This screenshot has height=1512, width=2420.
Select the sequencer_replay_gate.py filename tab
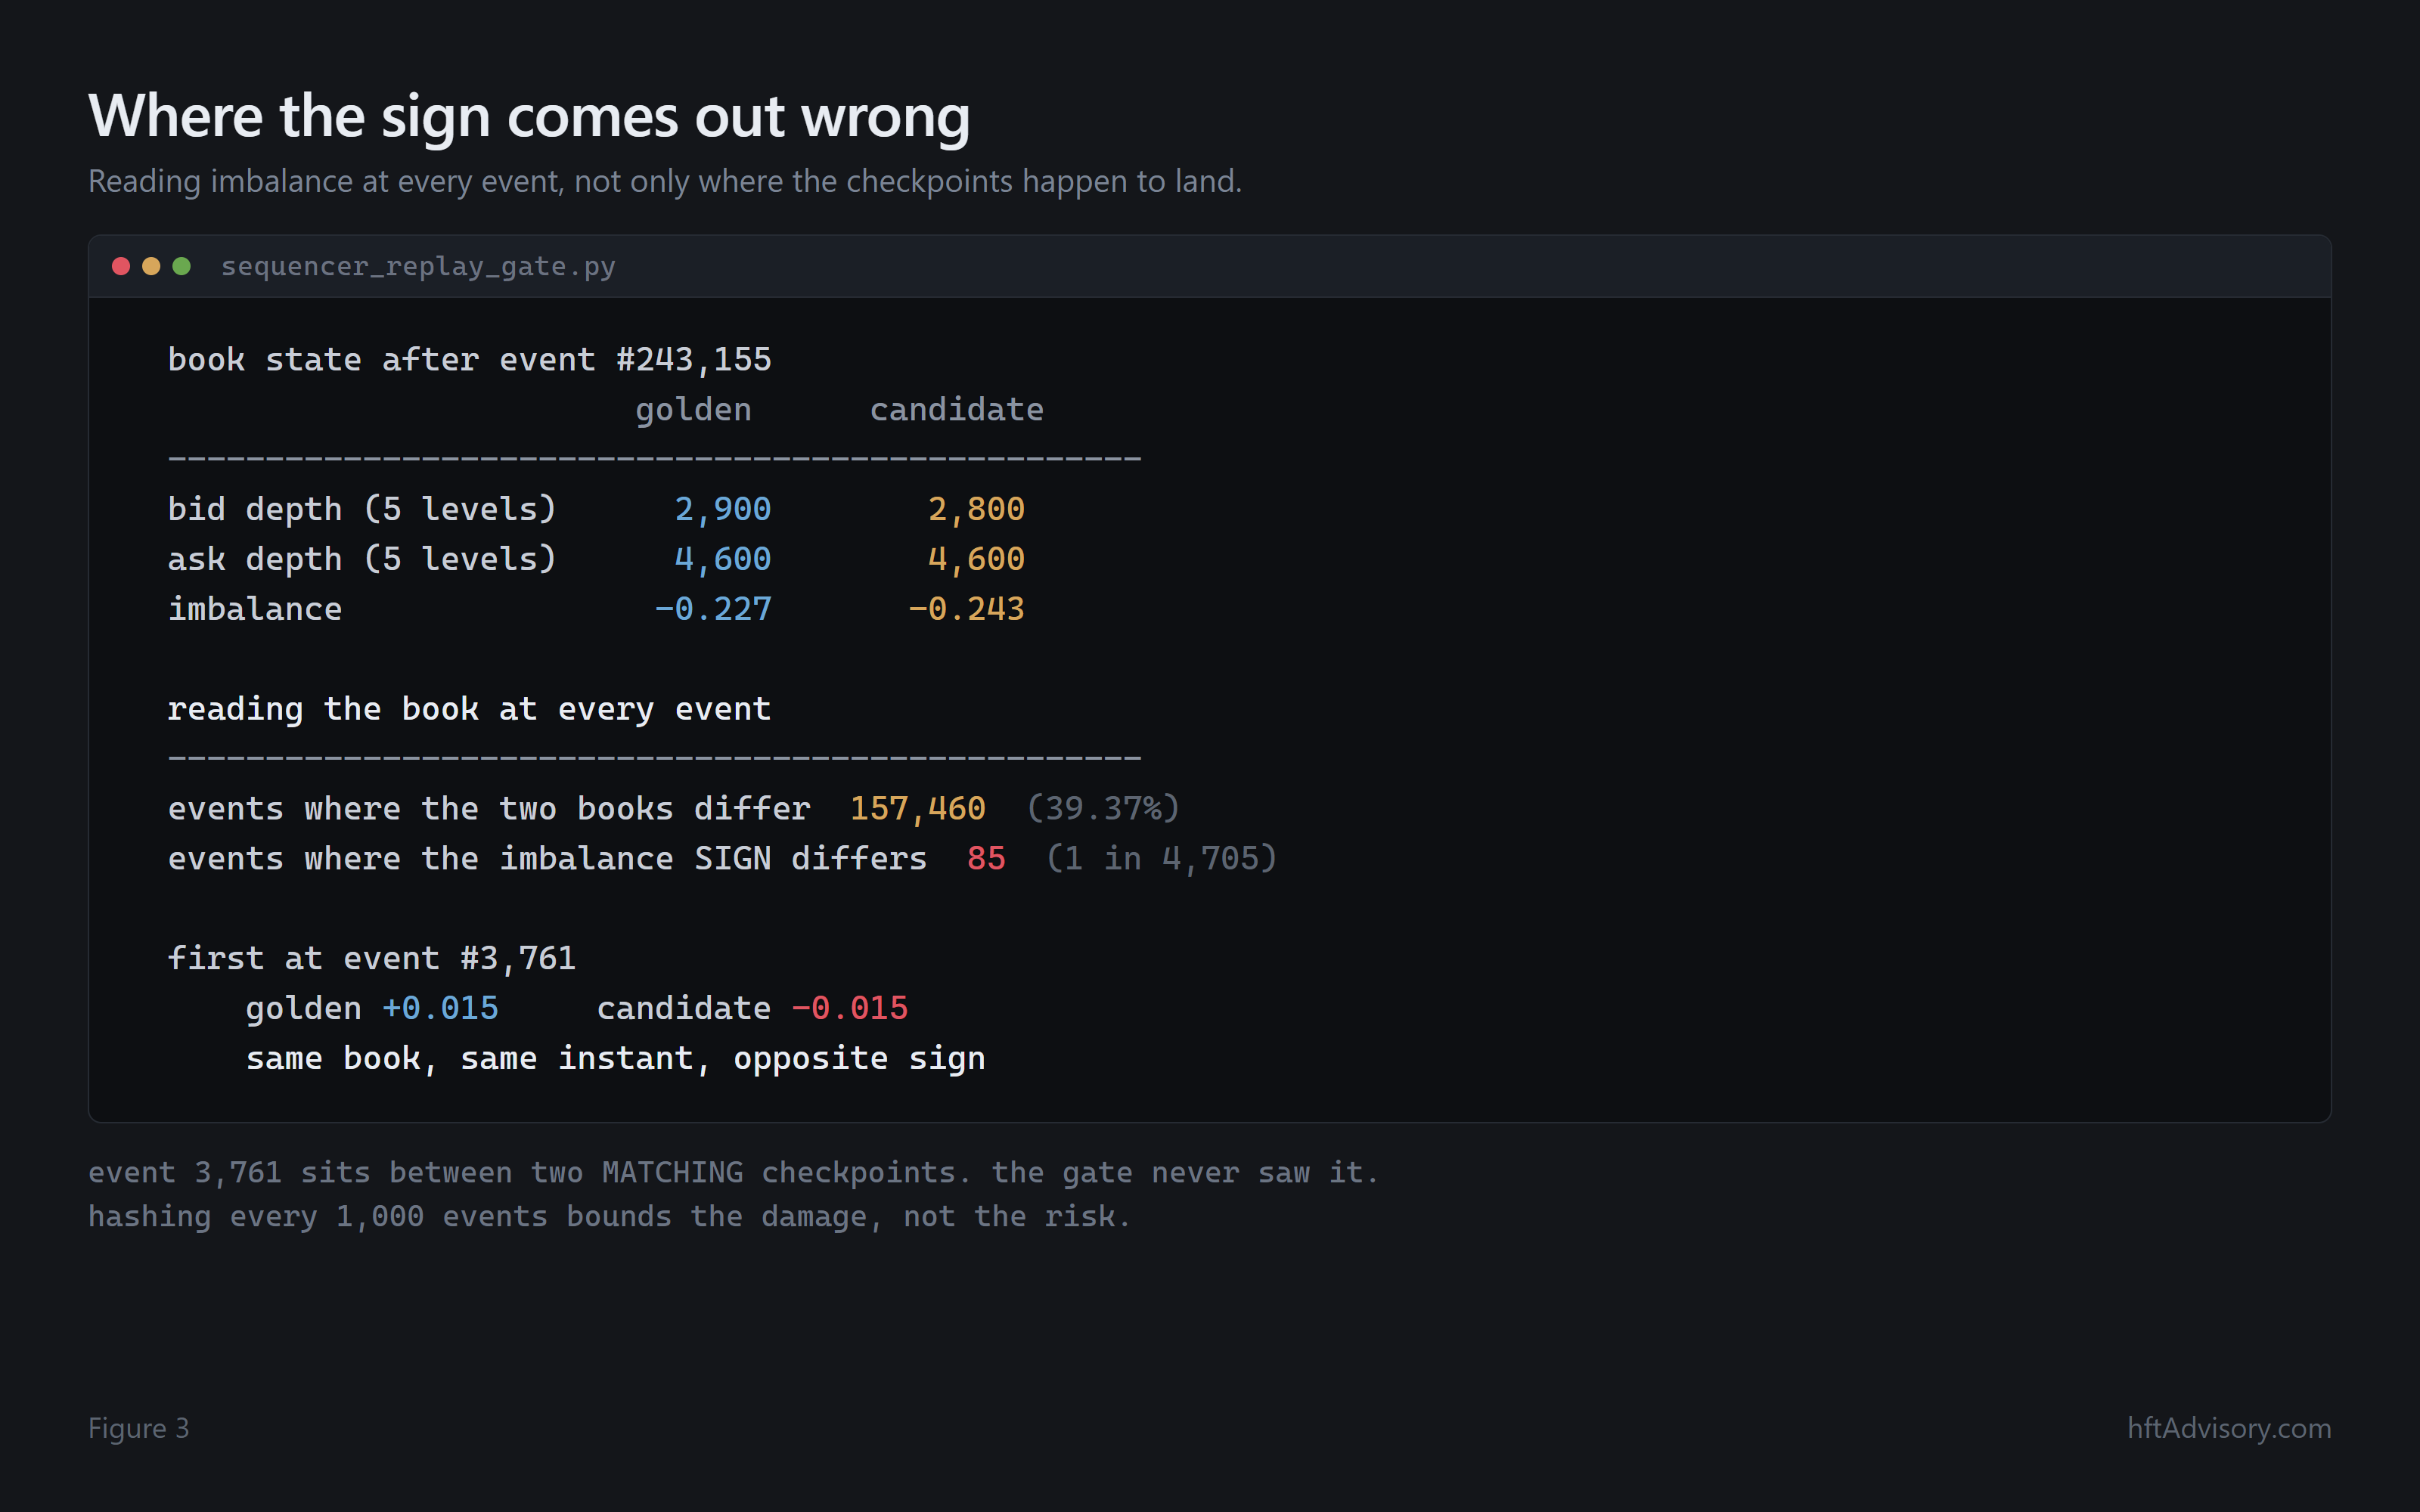point(418,266)
